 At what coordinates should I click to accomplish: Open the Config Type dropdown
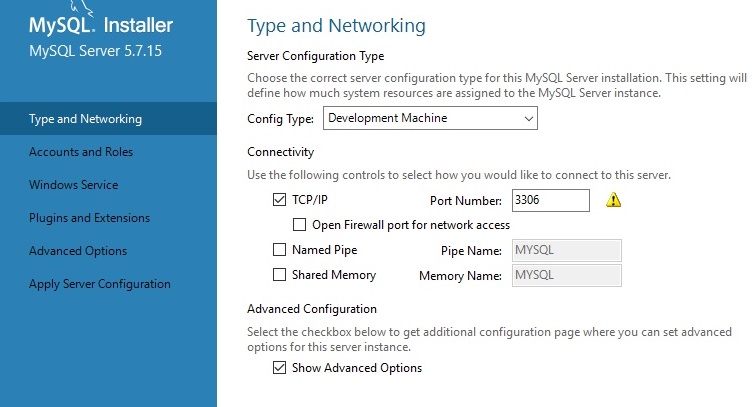[x=430, y=118]
